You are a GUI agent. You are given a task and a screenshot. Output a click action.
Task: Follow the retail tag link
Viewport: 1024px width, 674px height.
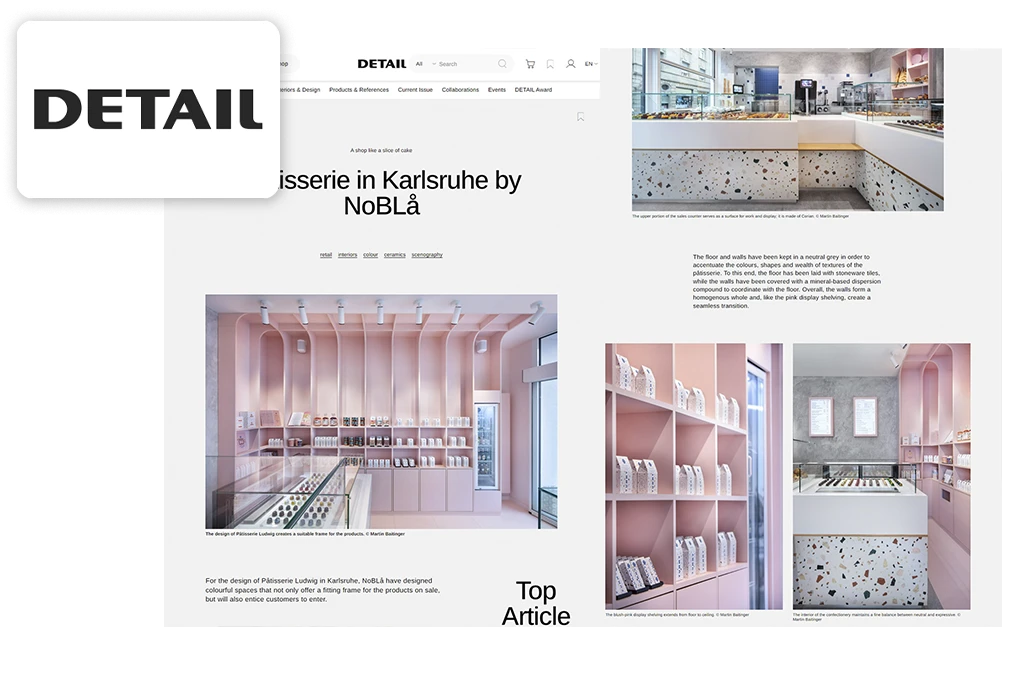tap(326, 255)
